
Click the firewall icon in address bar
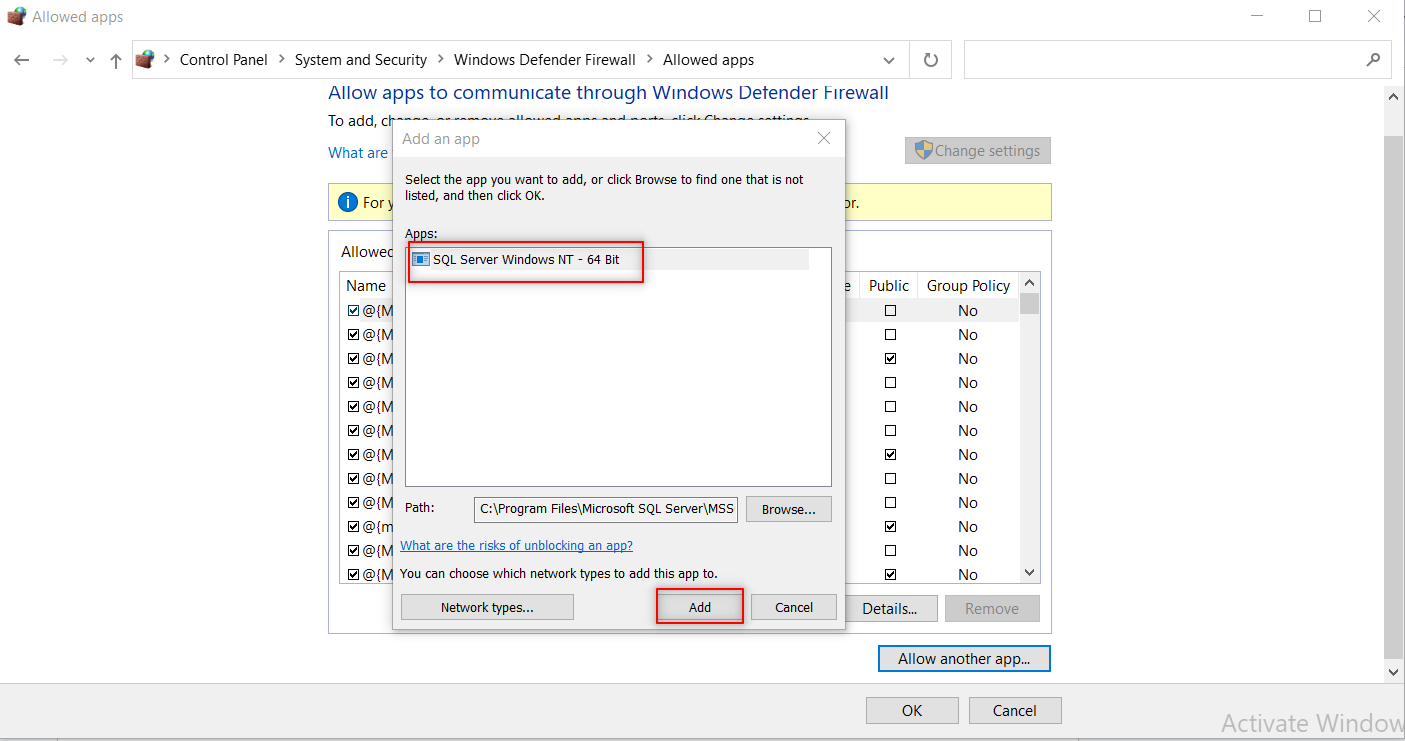146,59
